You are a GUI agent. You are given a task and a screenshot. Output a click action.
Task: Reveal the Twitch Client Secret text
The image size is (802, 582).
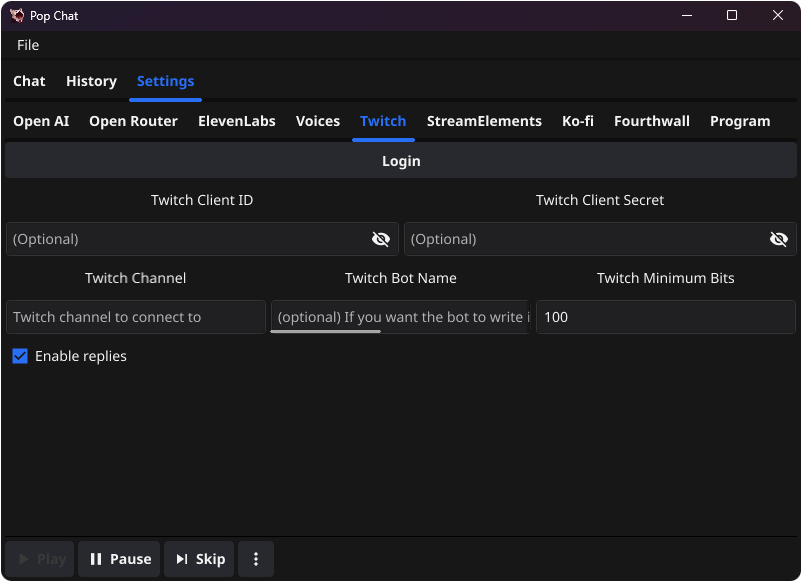coord(779,239)
